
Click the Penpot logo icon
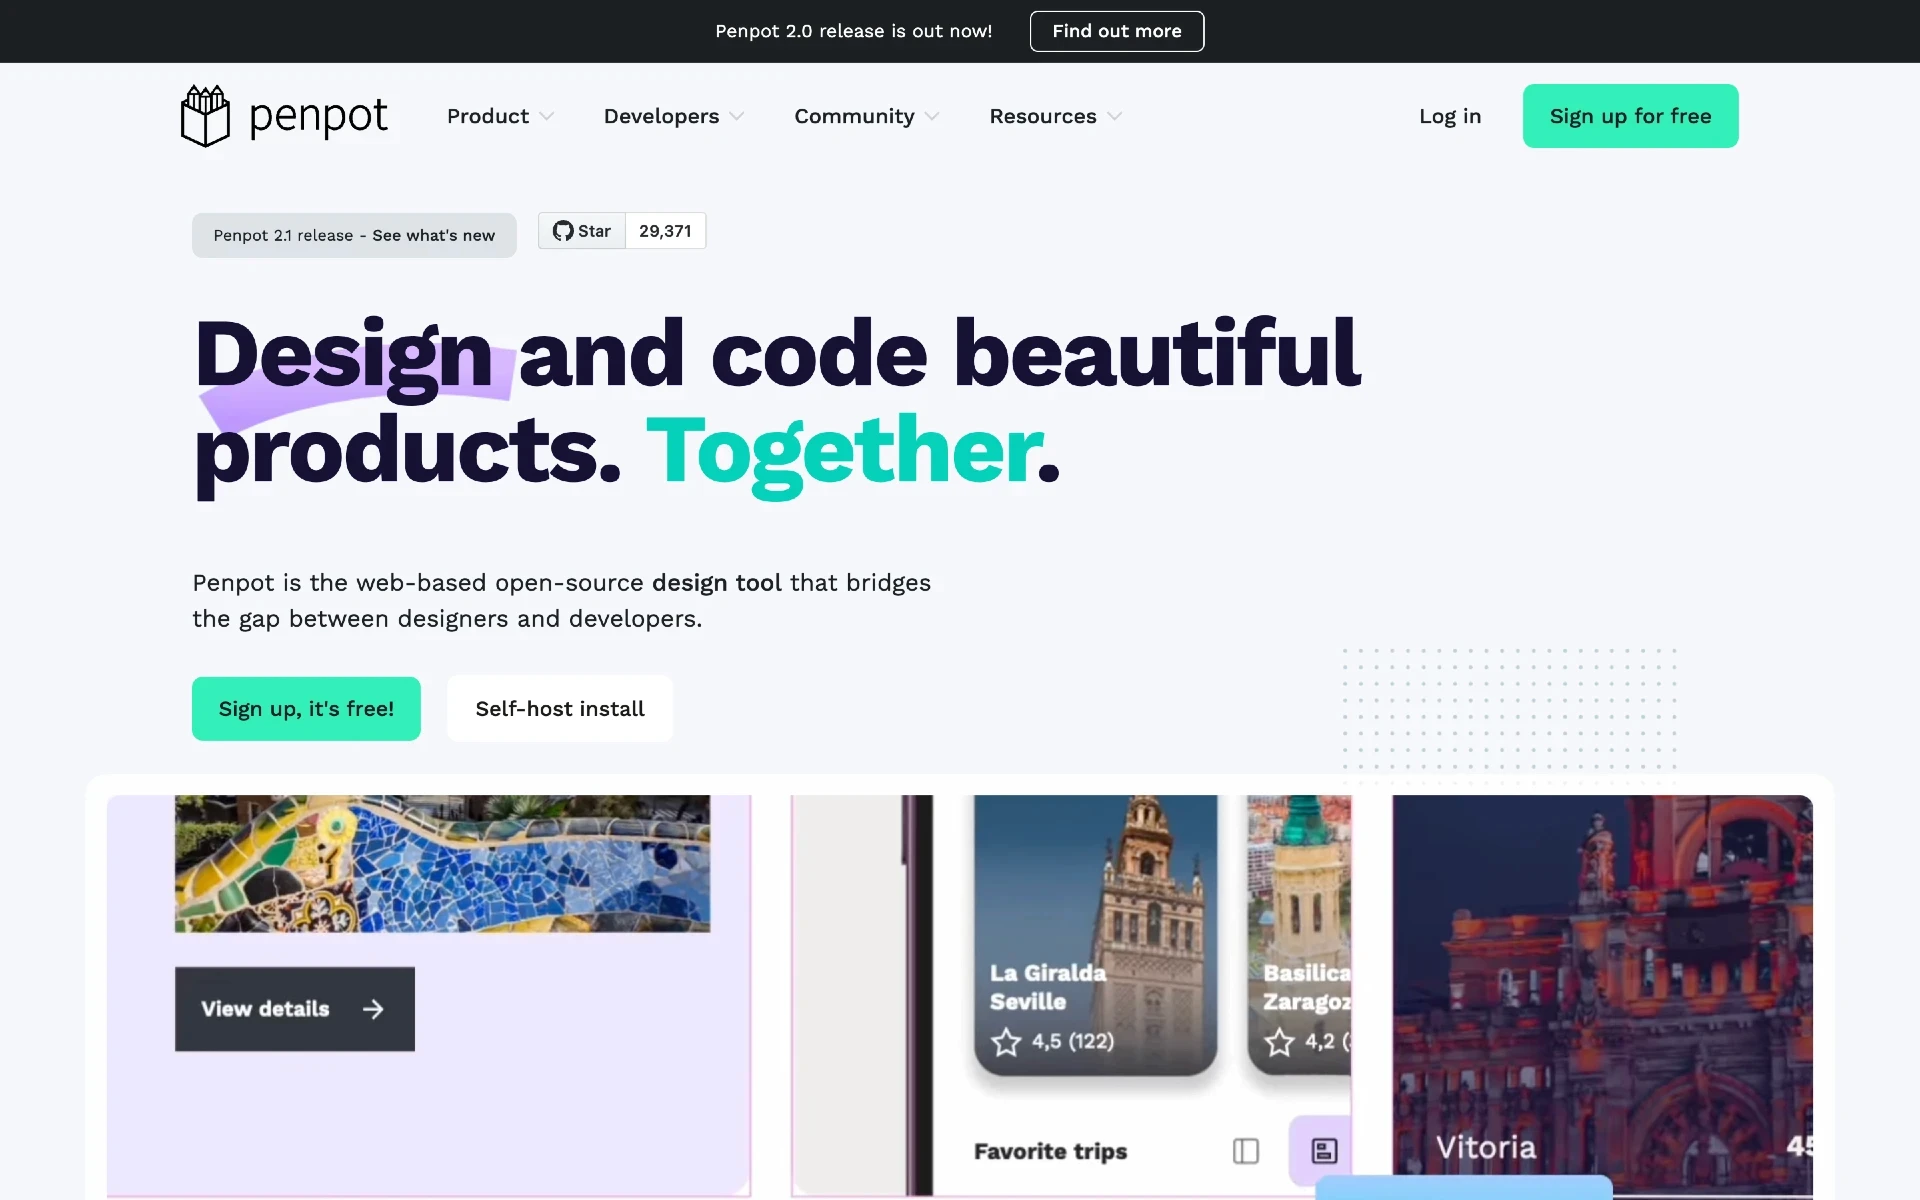point(205,116)
